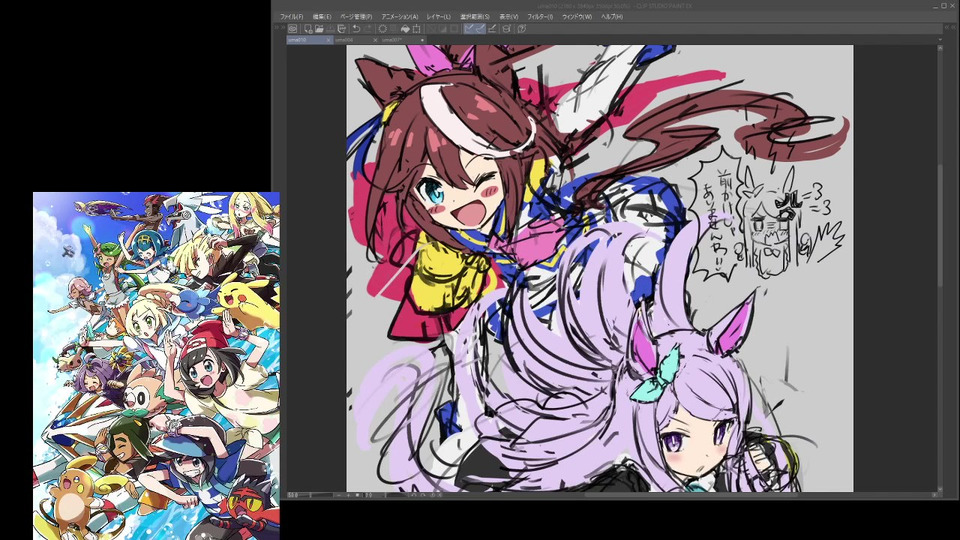This screenshot has height=540, width=960.
Task: Click the Pokemon reference image
Action: 156,366
